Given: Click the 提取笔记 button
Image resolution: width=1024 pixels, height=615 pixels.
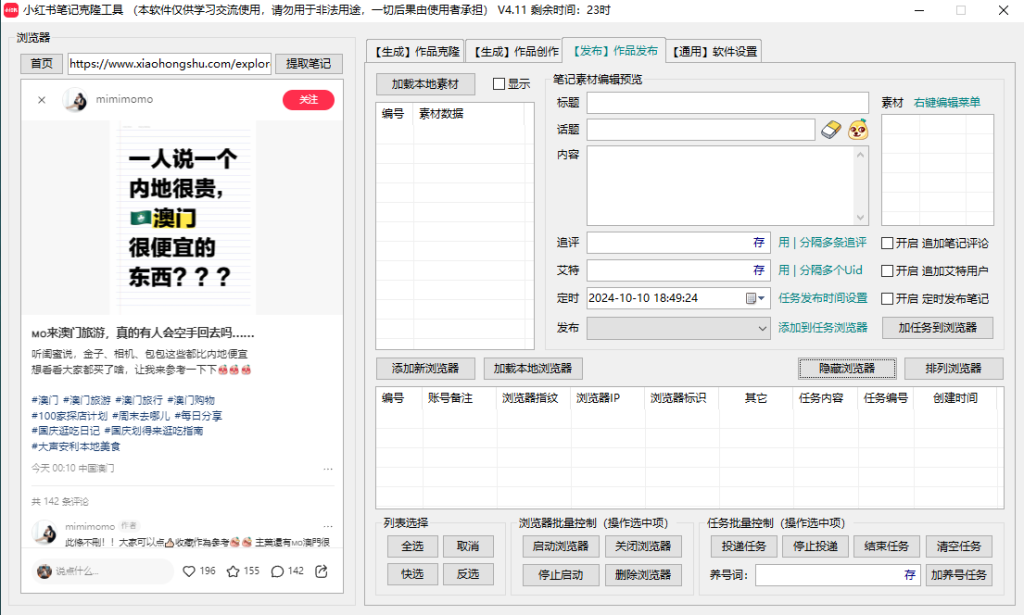Looking at the screenshot, I should tap(309, 64).
